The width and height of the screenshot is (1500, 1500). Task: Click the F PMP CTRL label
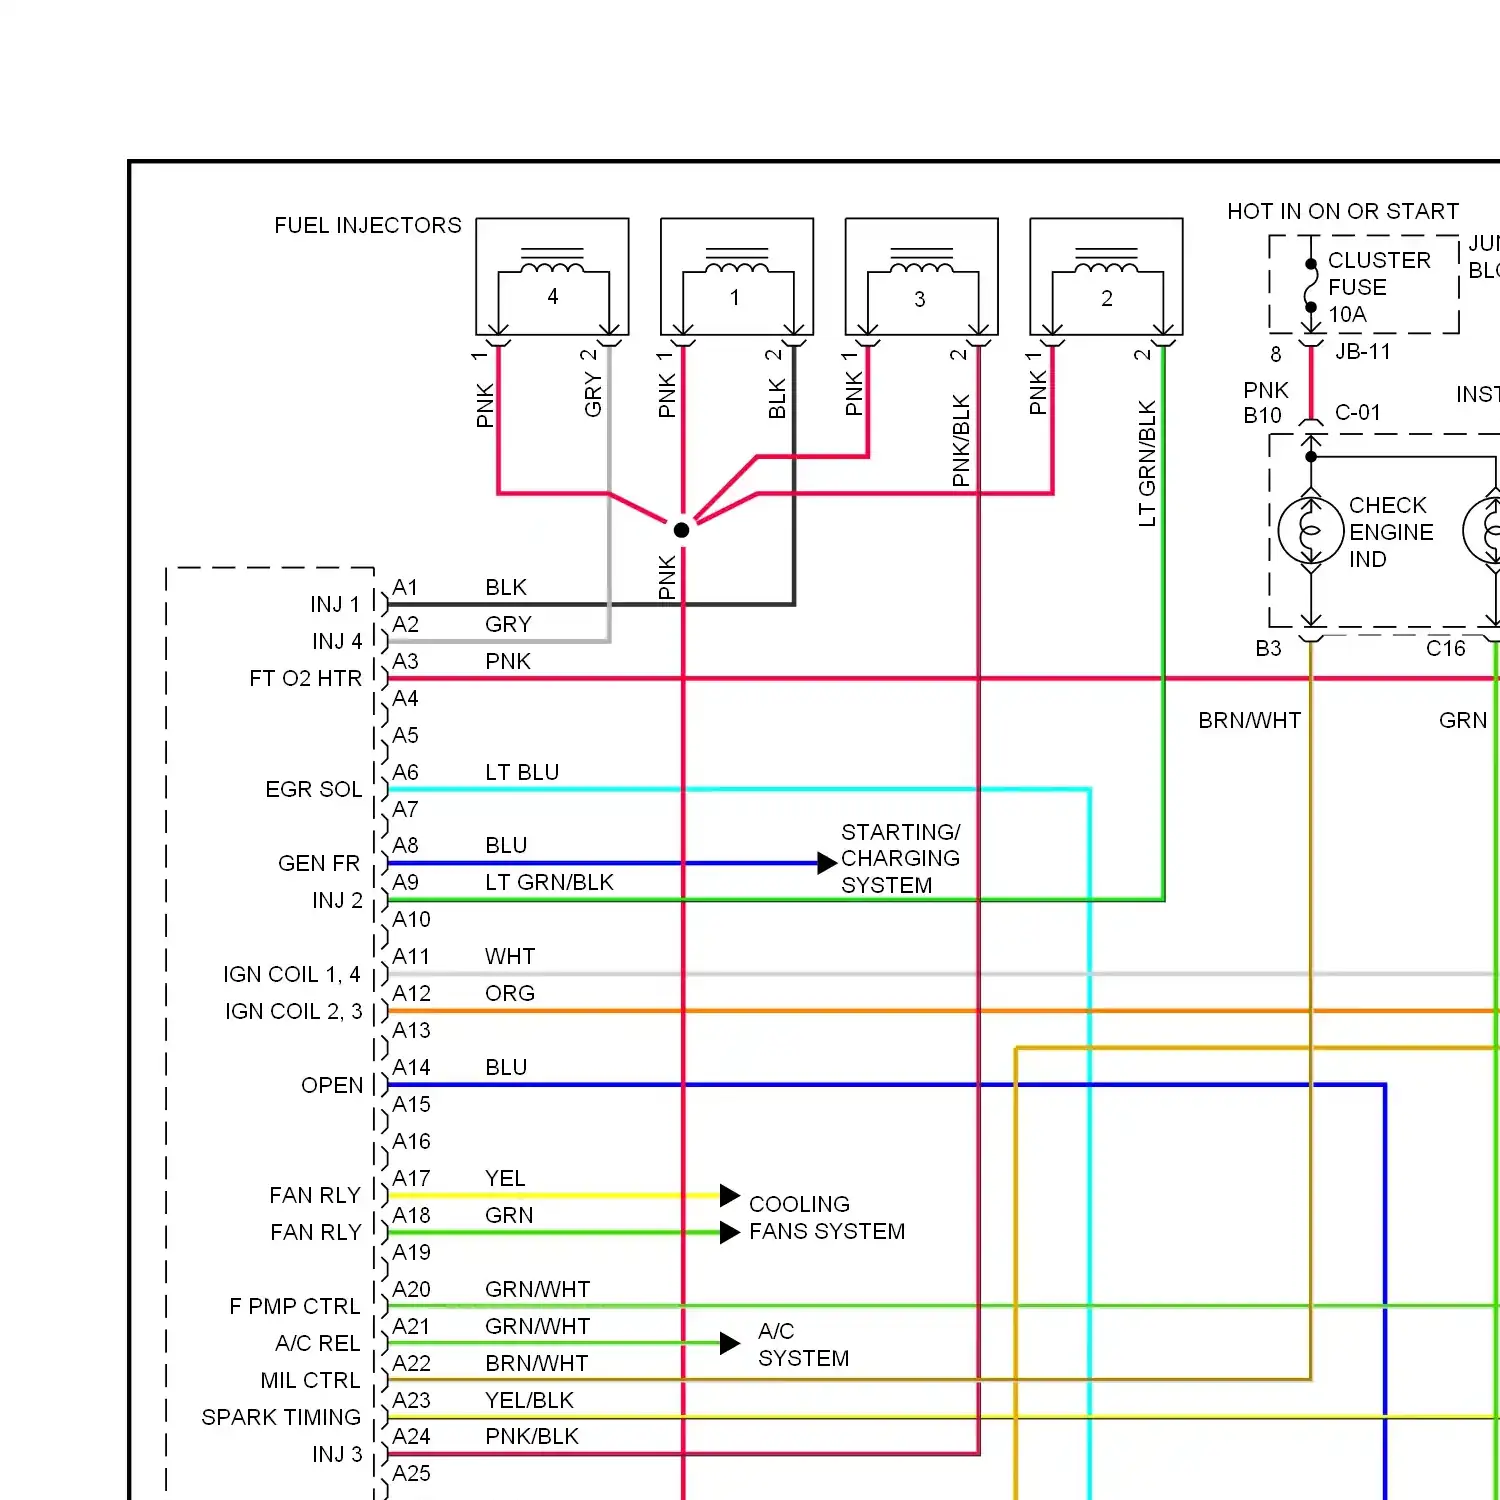[x=295, y=1306]
